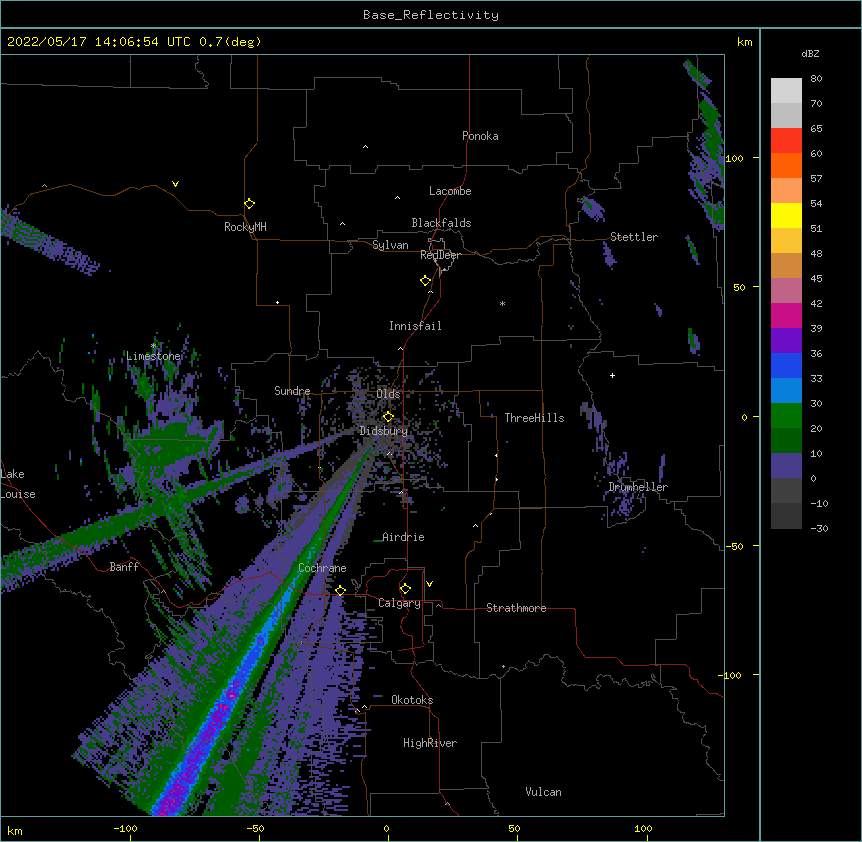This screenshot has width=862, height=842.
Task: Click the yellow 54 dBZ legend swatch
Action: pyautogui.click(x=786, y=216)
